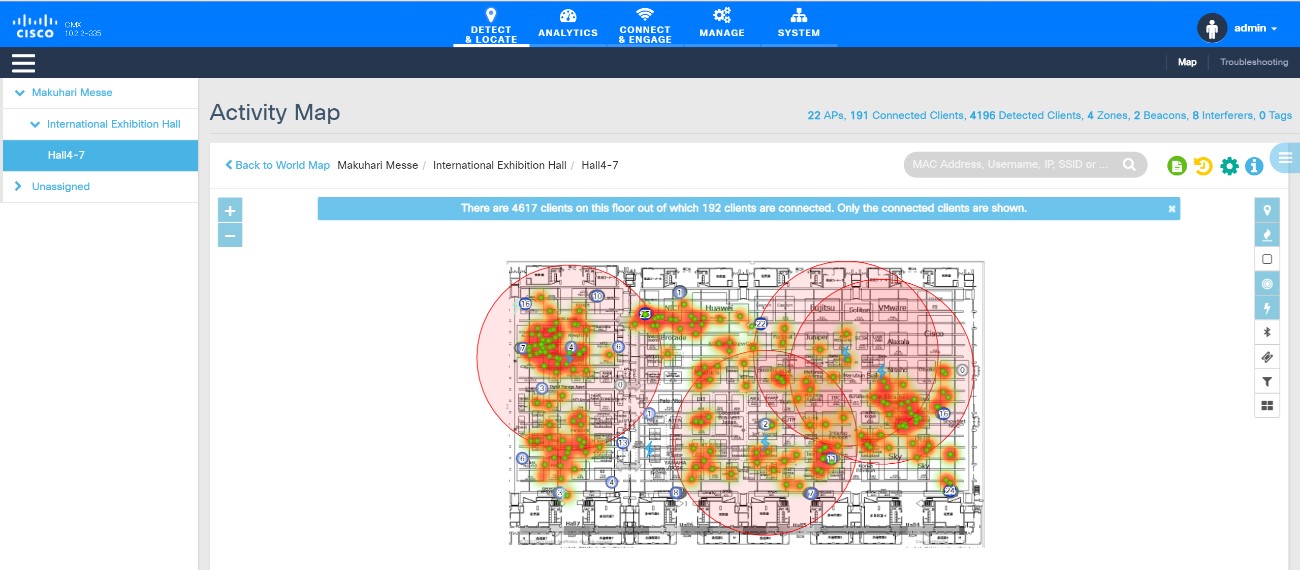This screenshot has height=570, width=1300.
Task: Collapse the International Exhibition Hall node
Action: 33,125
